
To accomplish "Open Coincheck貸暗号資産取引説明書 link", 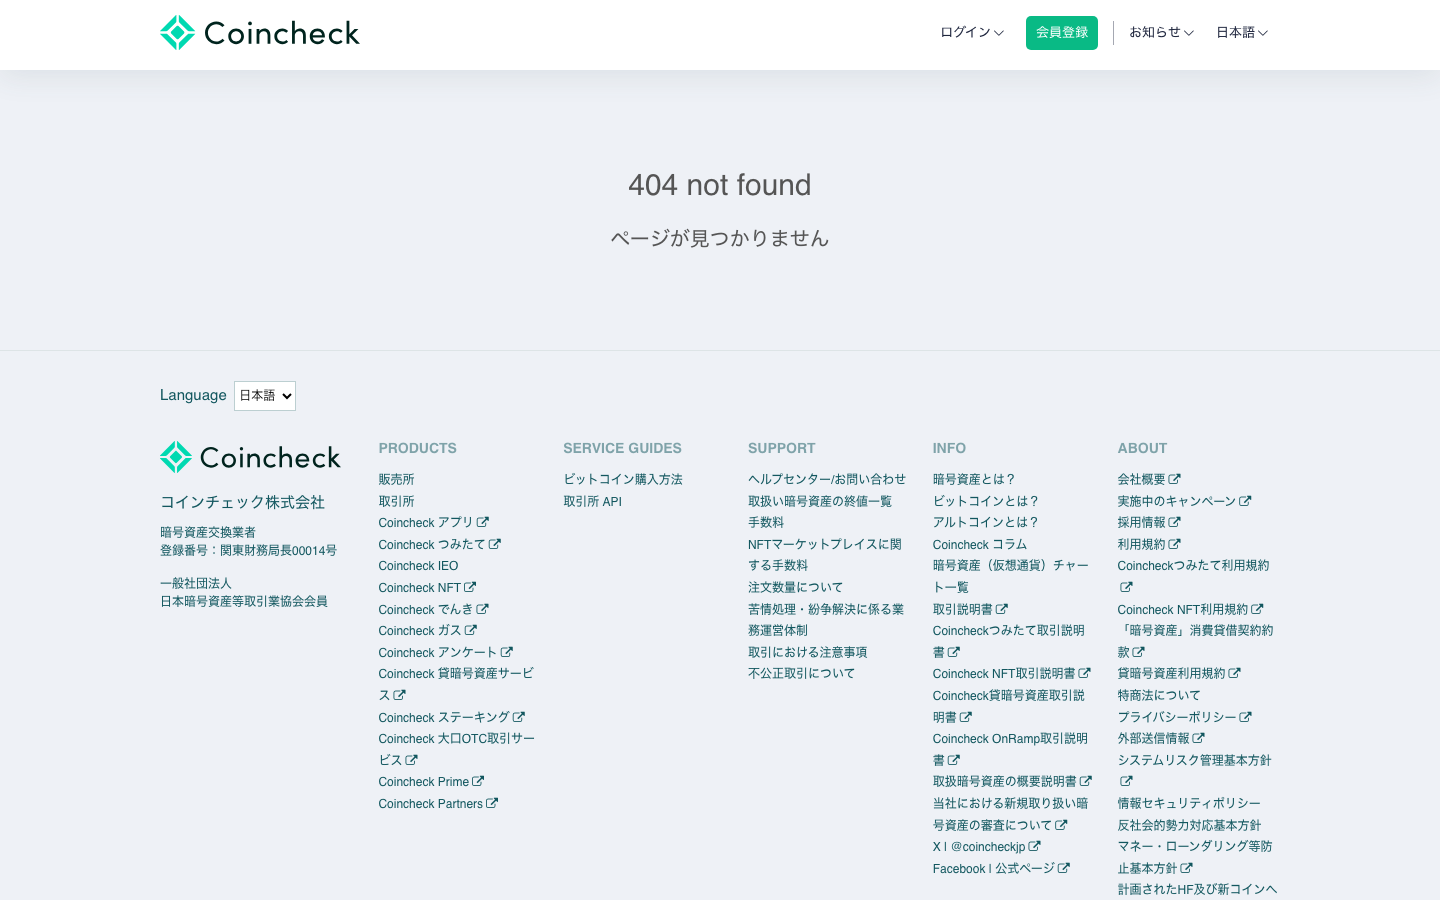I will (x=1009, y=707).
